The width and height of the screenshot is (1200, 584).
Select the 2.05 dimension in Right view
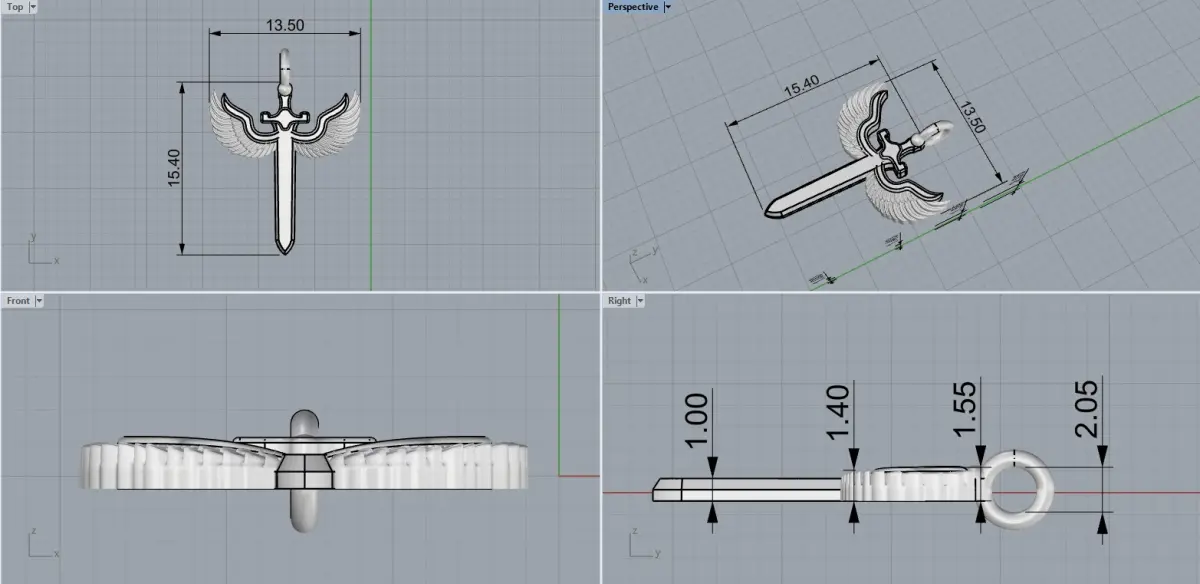(x=1089, y=407)
